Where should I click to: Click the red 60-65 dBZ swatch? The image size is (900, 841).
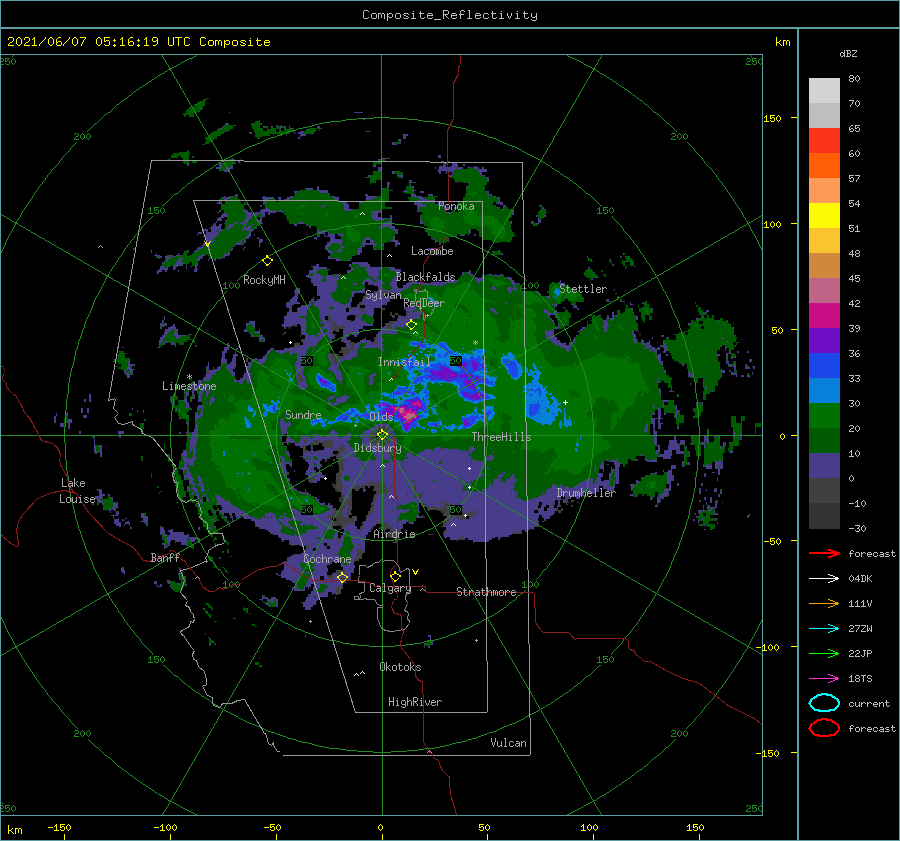point(824,141)
